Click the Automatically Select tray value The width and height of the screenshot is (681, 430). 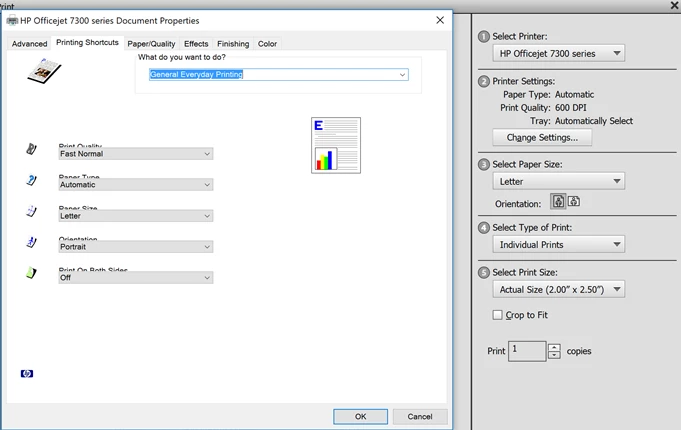pos(594,121)
